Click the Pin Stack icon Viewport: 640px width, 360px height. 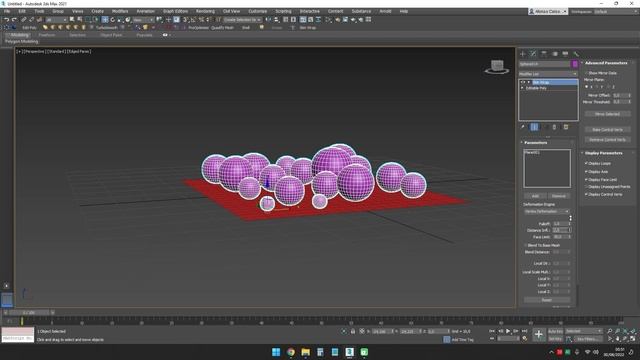(523, 127)
